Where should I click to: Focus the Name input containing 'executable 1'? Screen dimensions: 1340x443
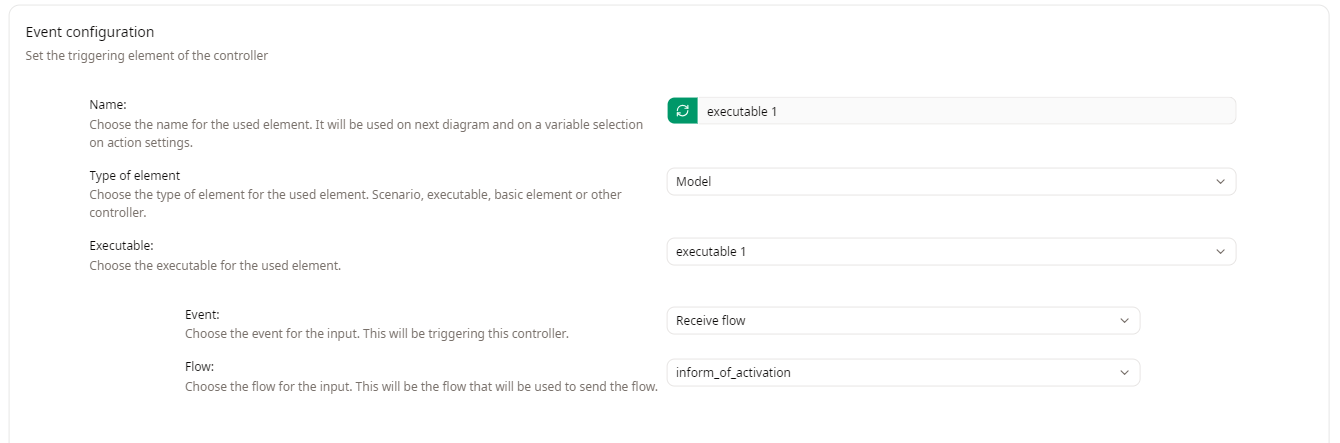(x=965, y=111)
